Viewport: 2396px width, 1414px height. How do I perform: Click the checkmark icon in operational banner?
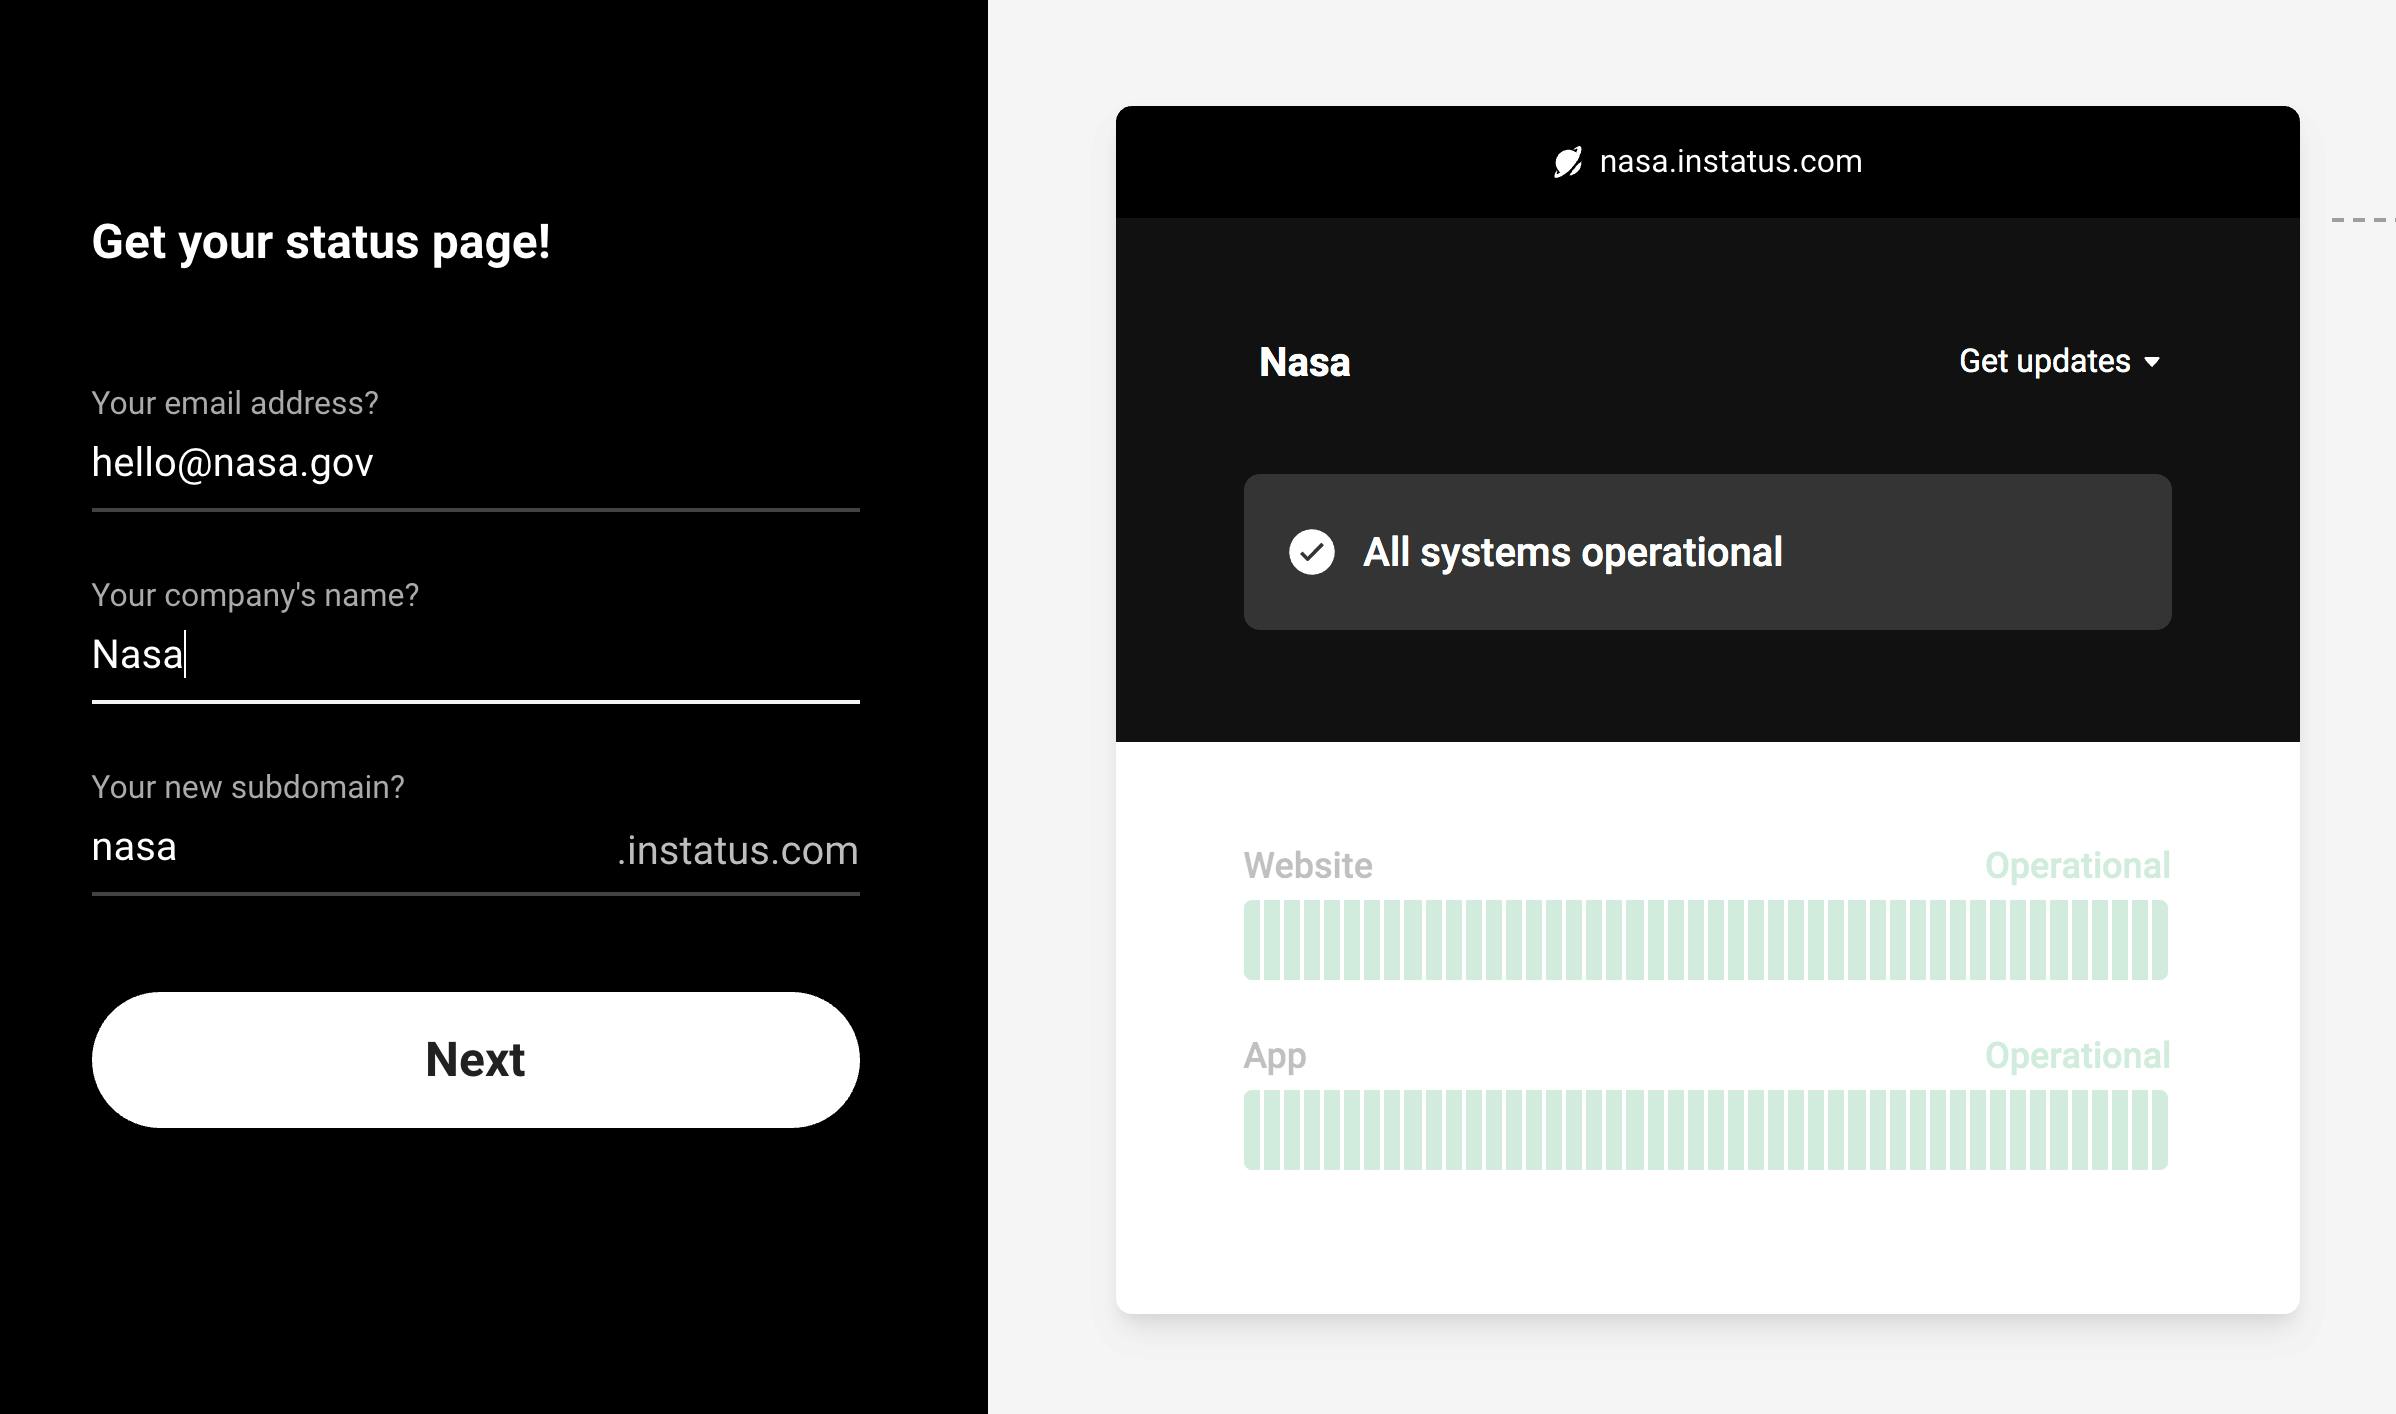pos(1311,552)
